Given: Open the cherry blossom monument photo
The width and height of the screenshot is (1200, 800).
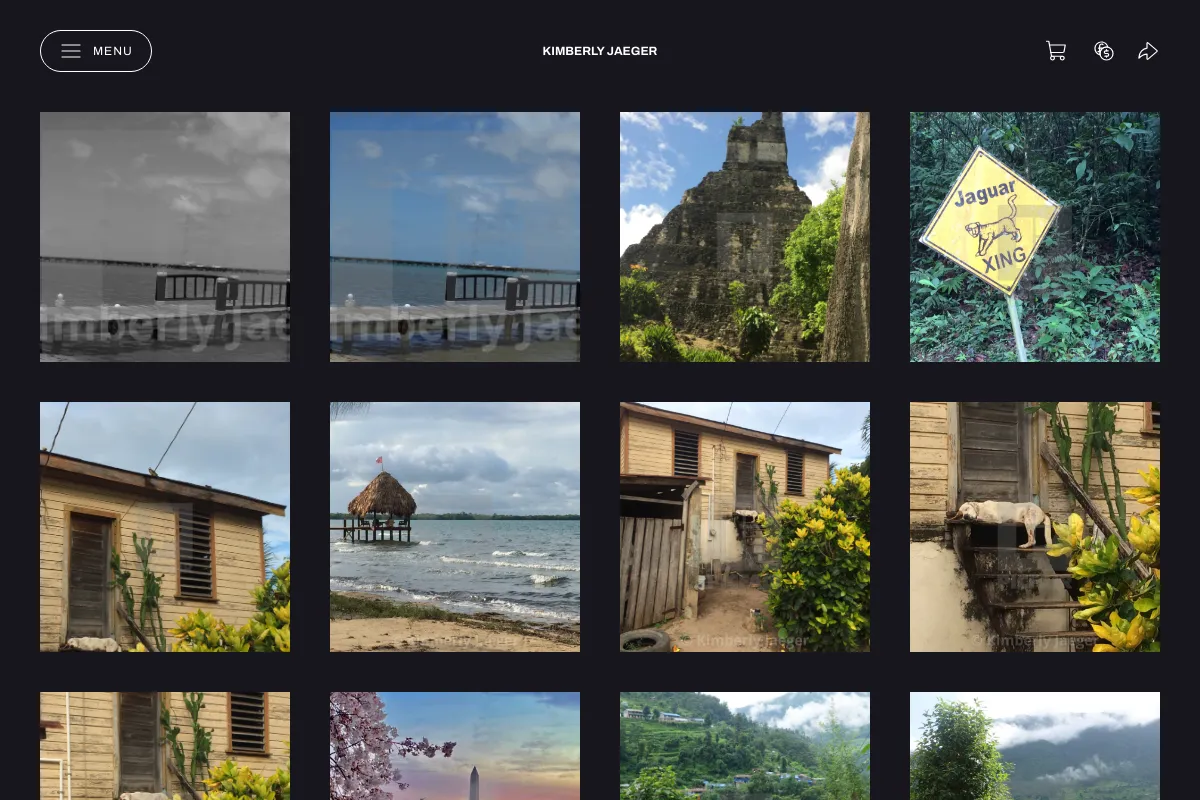Looking at the screenshot, I should [x=455, y=746].
